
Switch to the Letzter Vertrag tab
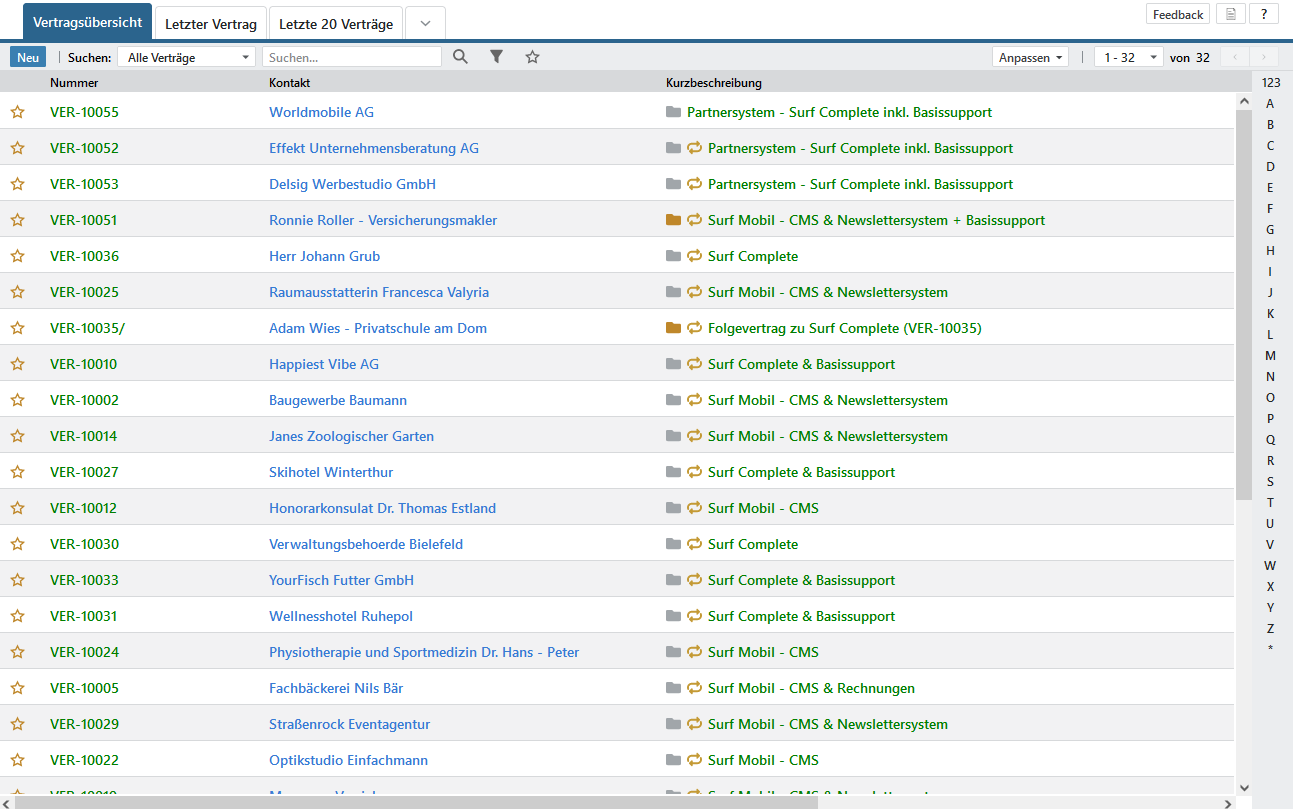[211, 23]
